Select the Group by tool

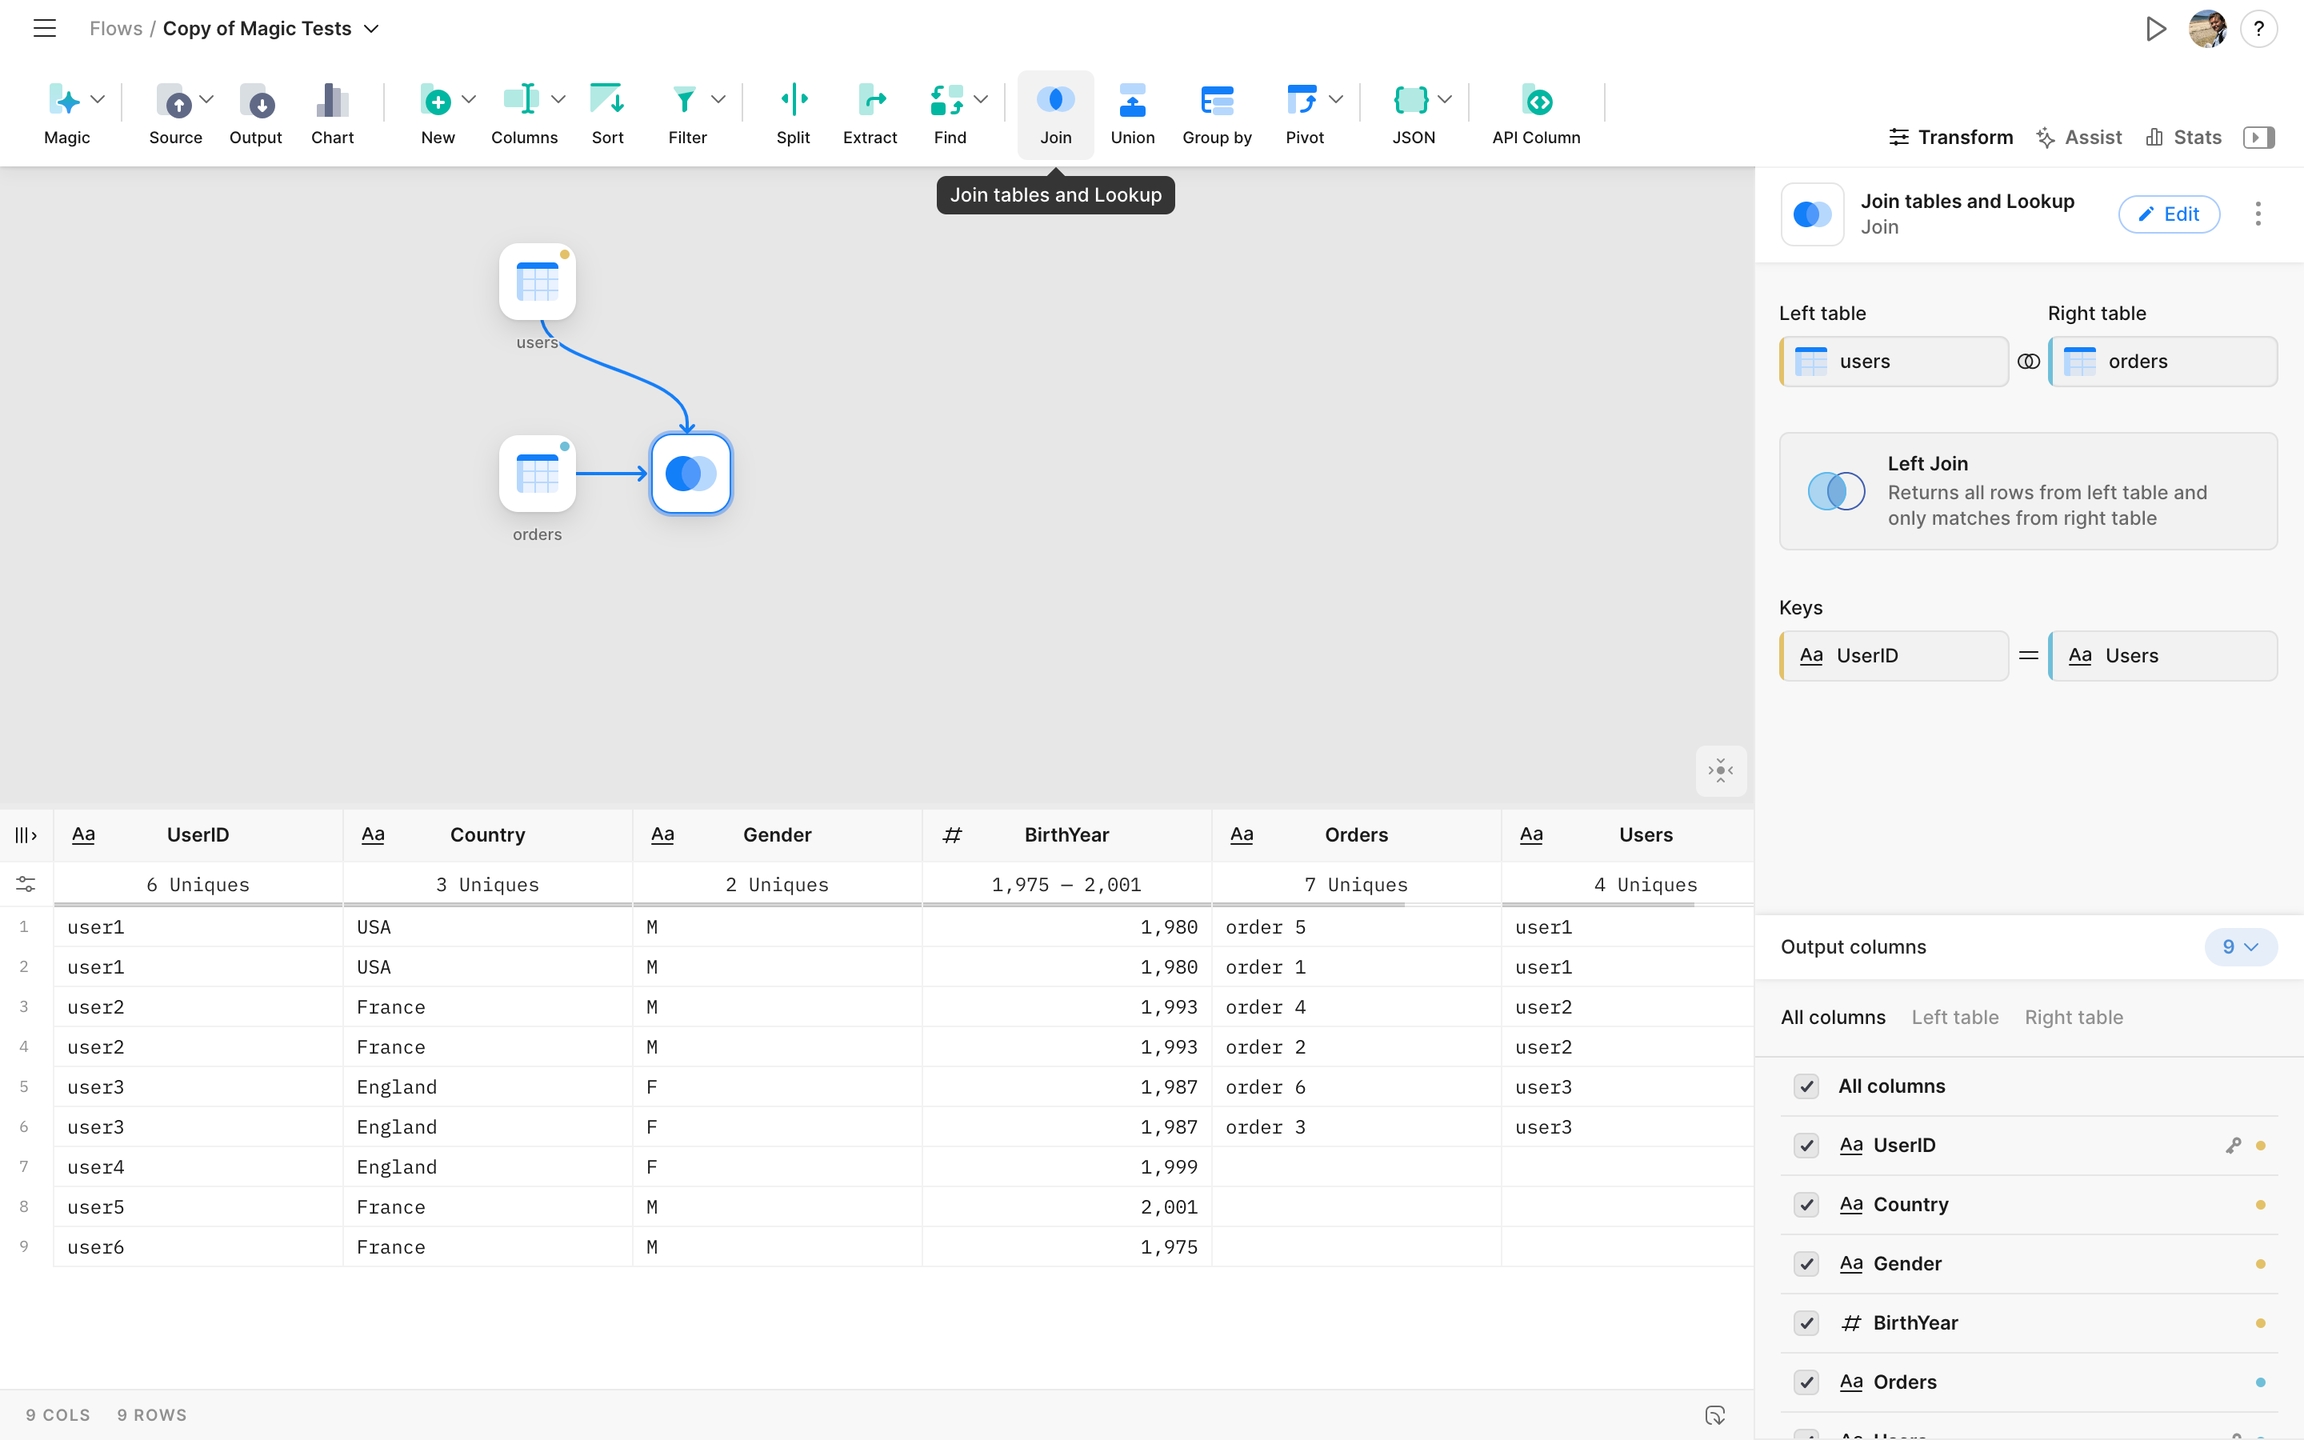pos(1216,101)
